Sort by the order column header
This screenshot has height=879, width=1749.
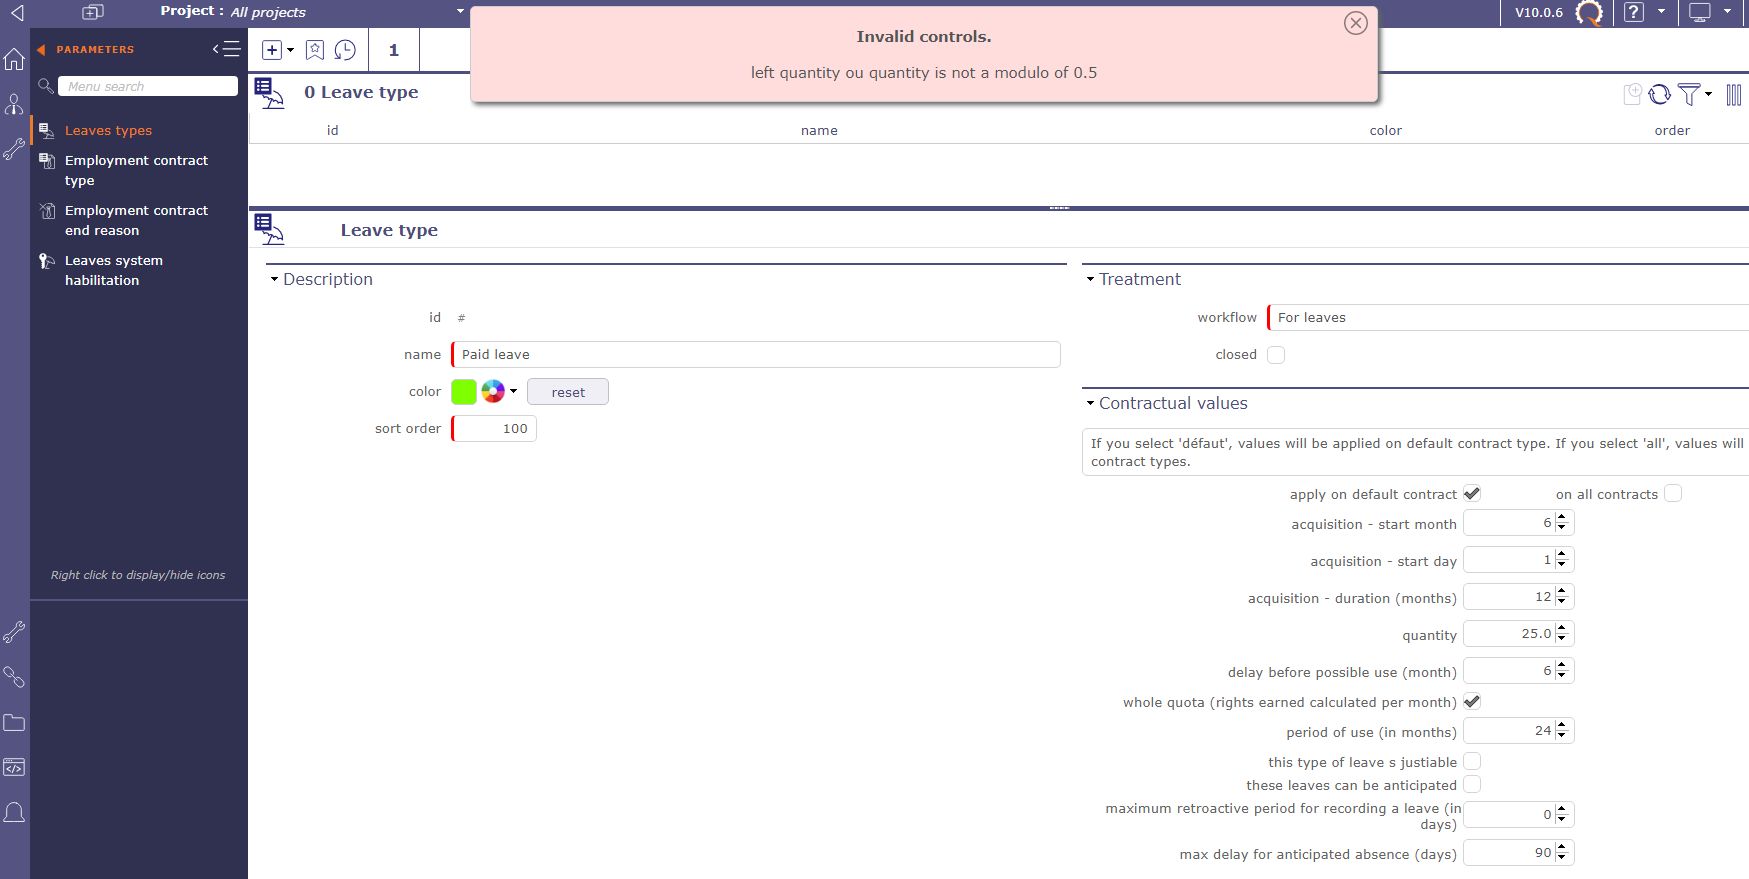(1672, 130)
